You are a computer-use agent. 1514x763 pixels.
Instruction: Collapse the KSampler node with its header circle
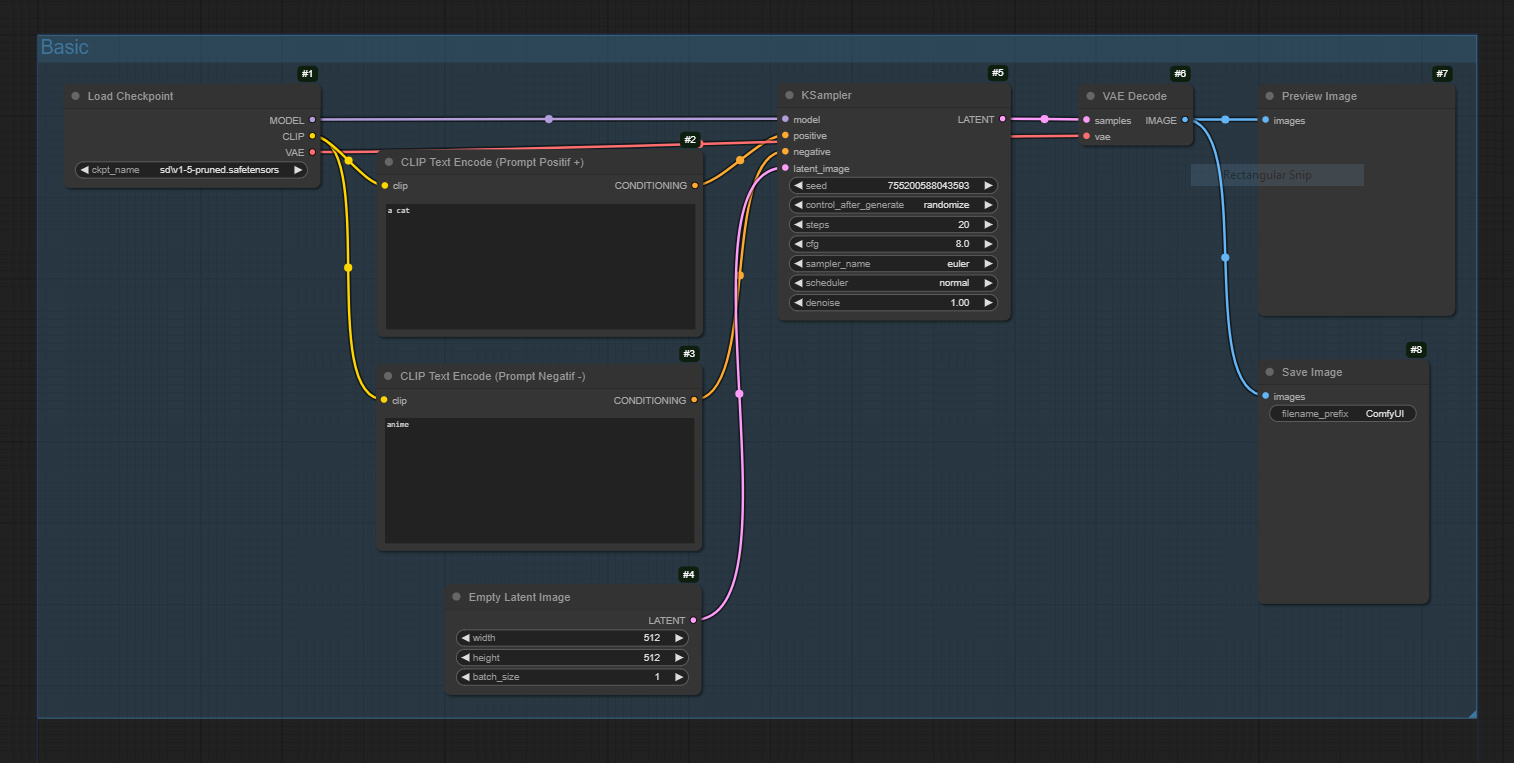(x=790, y=96)
